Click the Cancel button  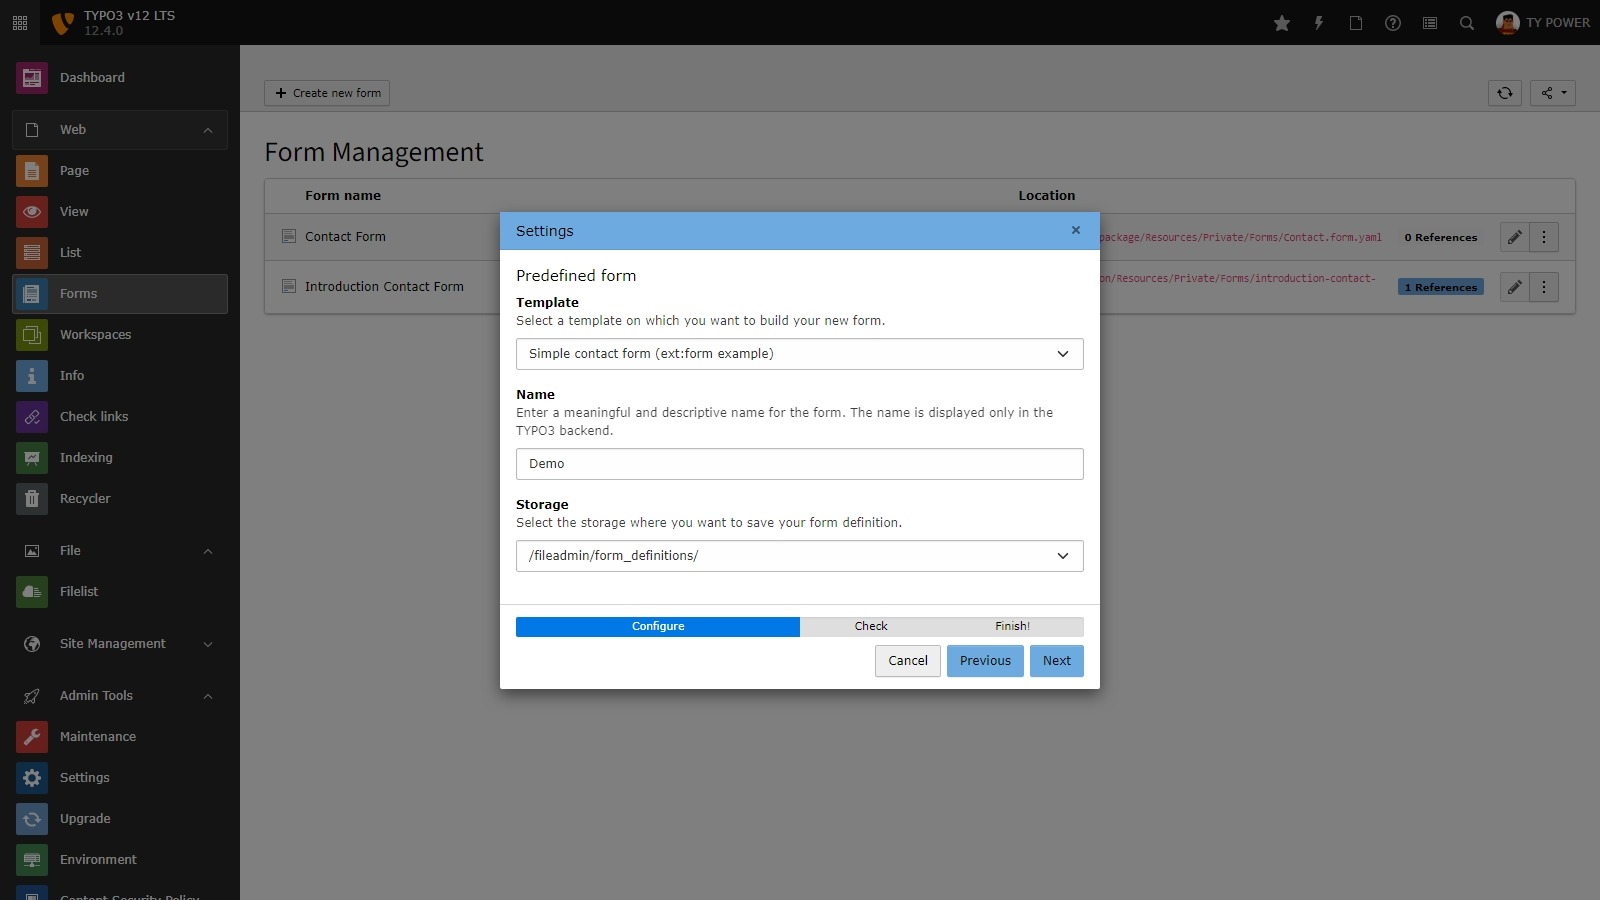pyautogui.click(x=908, y=661)
